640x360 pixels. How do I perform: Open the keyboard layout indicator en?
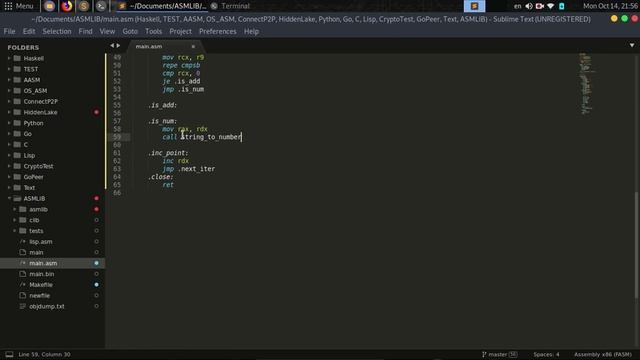[x=517, y=6]
